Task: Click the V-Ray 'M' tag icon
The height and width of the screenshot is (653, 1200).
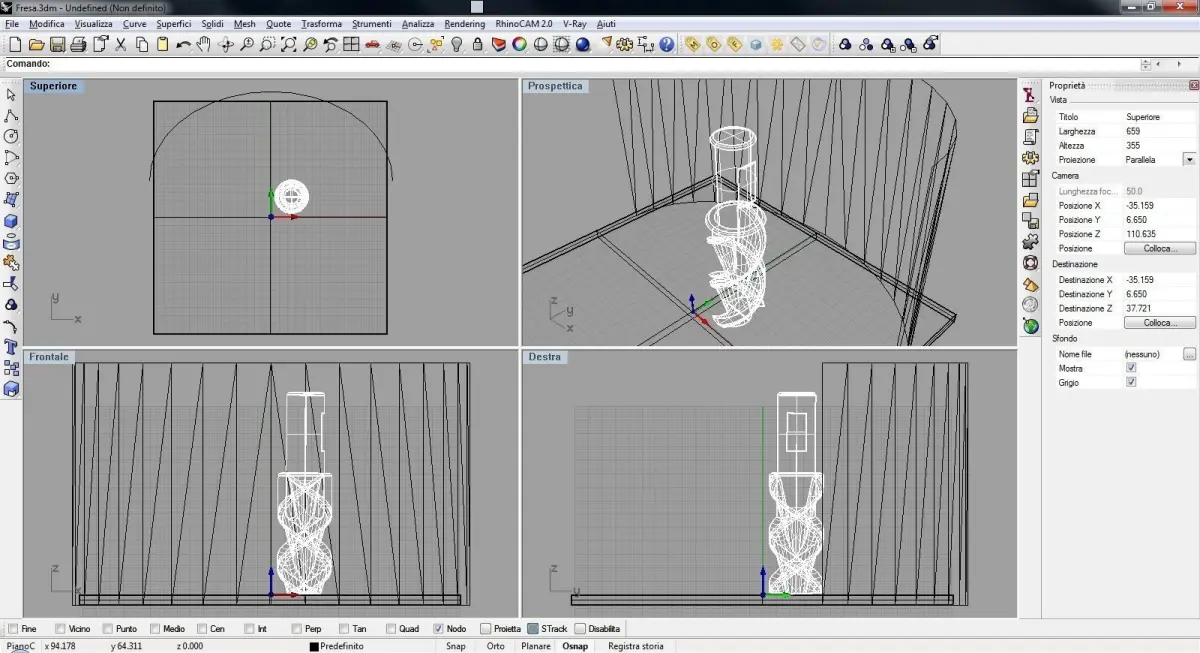Action: click(x=692, y=44)
